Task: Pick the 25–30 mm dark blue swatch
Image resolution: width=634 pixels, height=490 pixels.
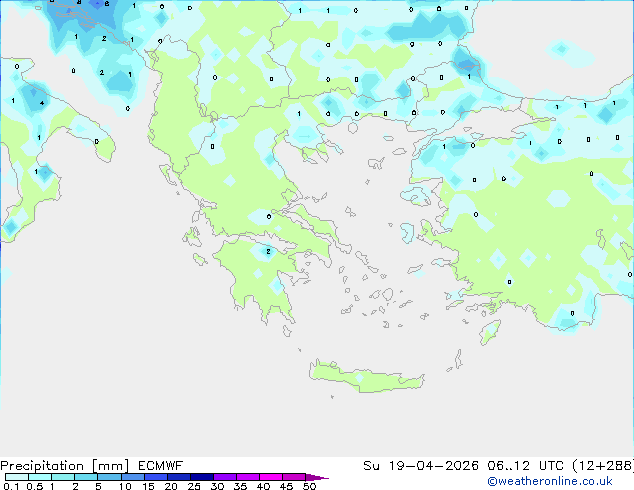Action: click(x=202, y=477)
